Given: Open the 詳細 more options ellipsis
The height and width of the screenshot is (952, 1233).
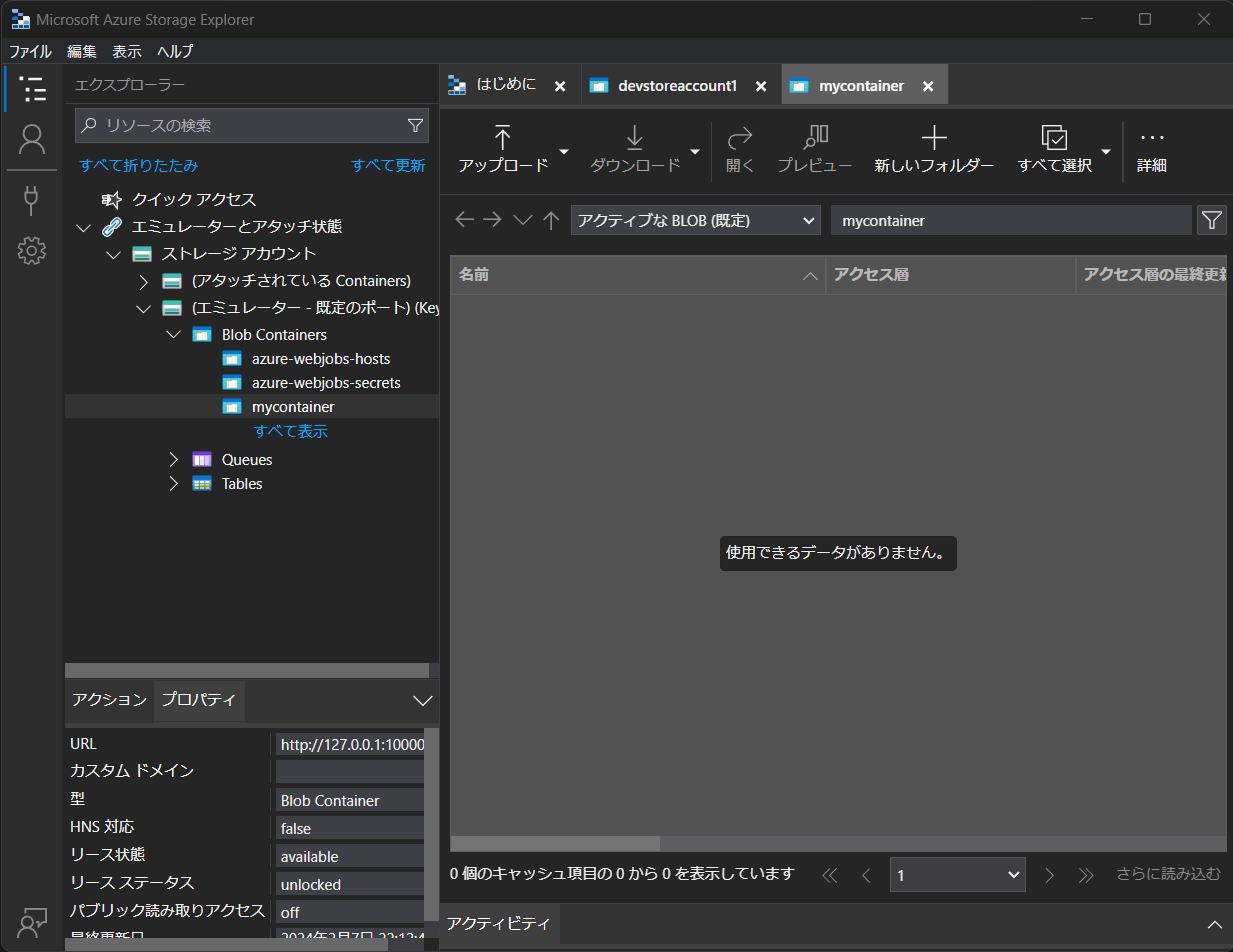Looking at the screenshot, I should pyautogui.click(x=1152, y=151).
